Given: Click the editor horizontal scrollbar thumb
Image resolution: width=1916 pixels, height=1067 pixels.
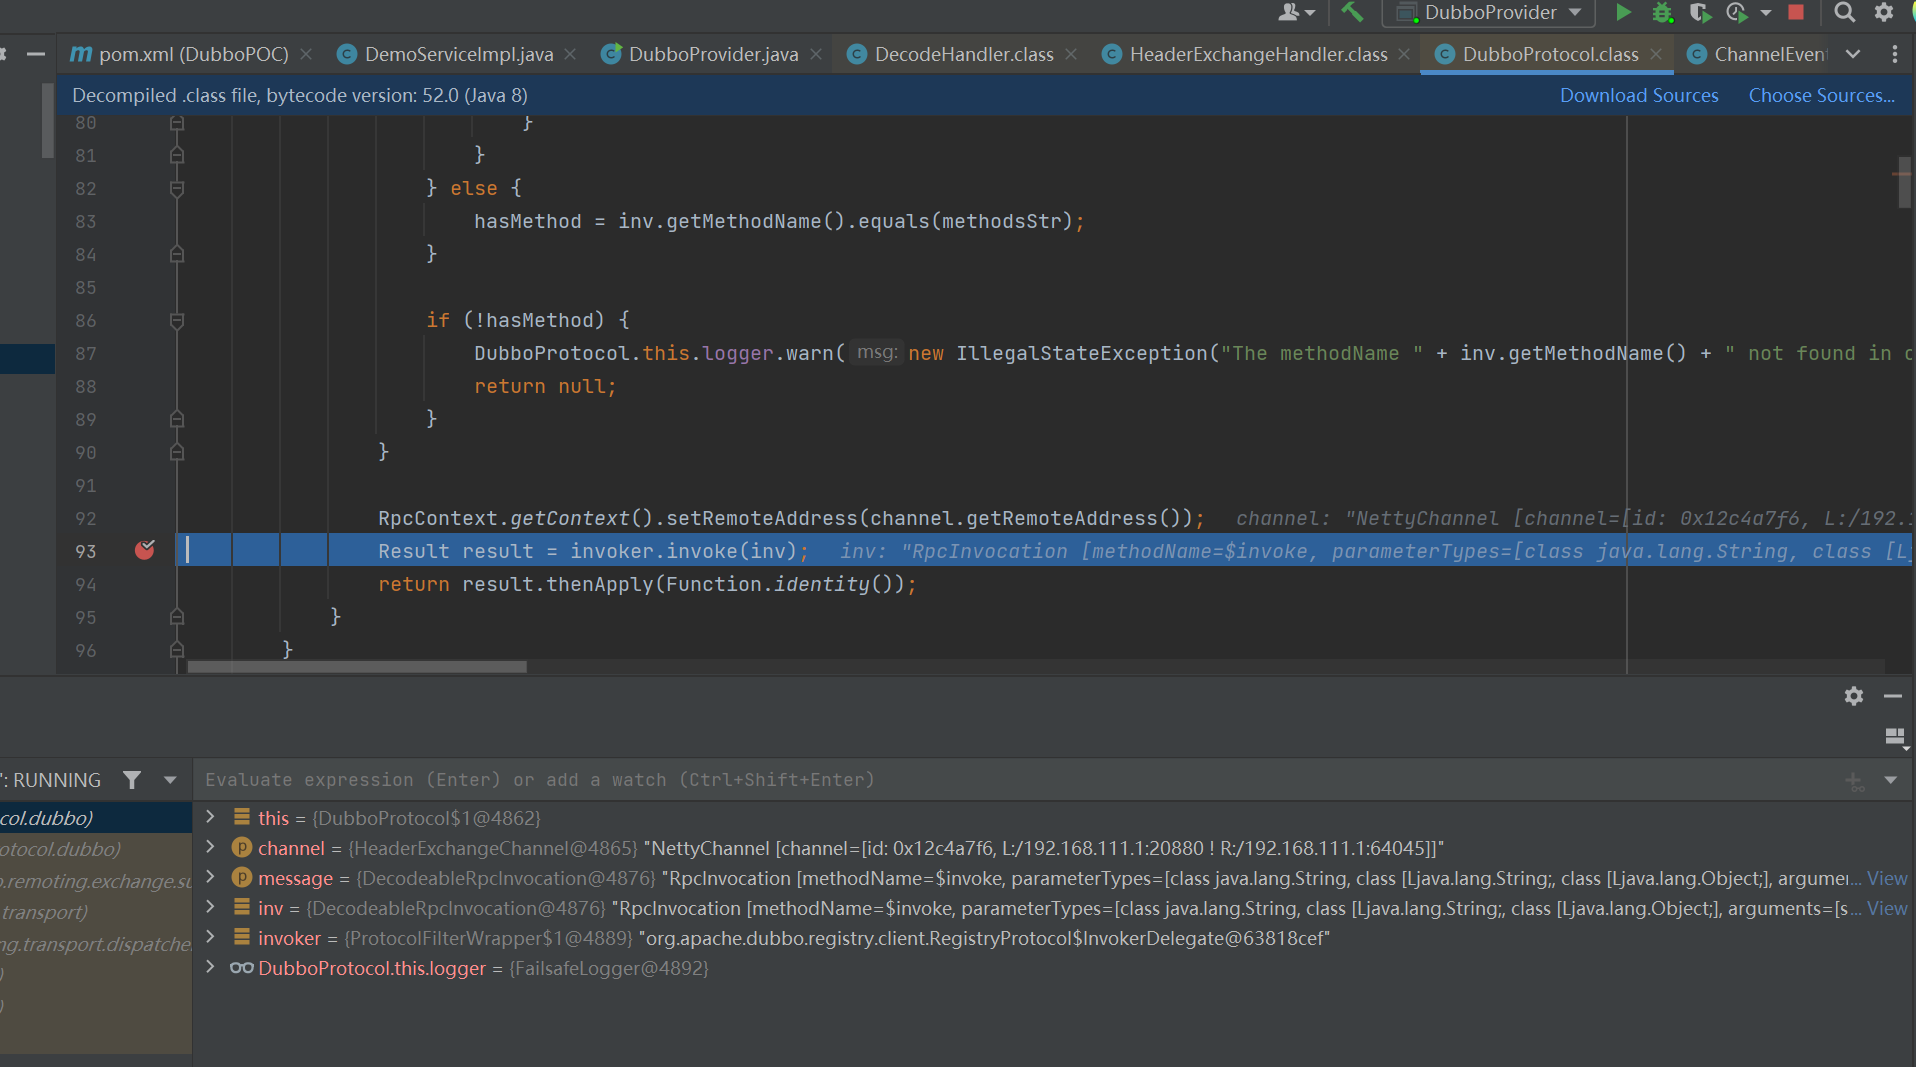Looking at the screenshot, I should [357, 666].
